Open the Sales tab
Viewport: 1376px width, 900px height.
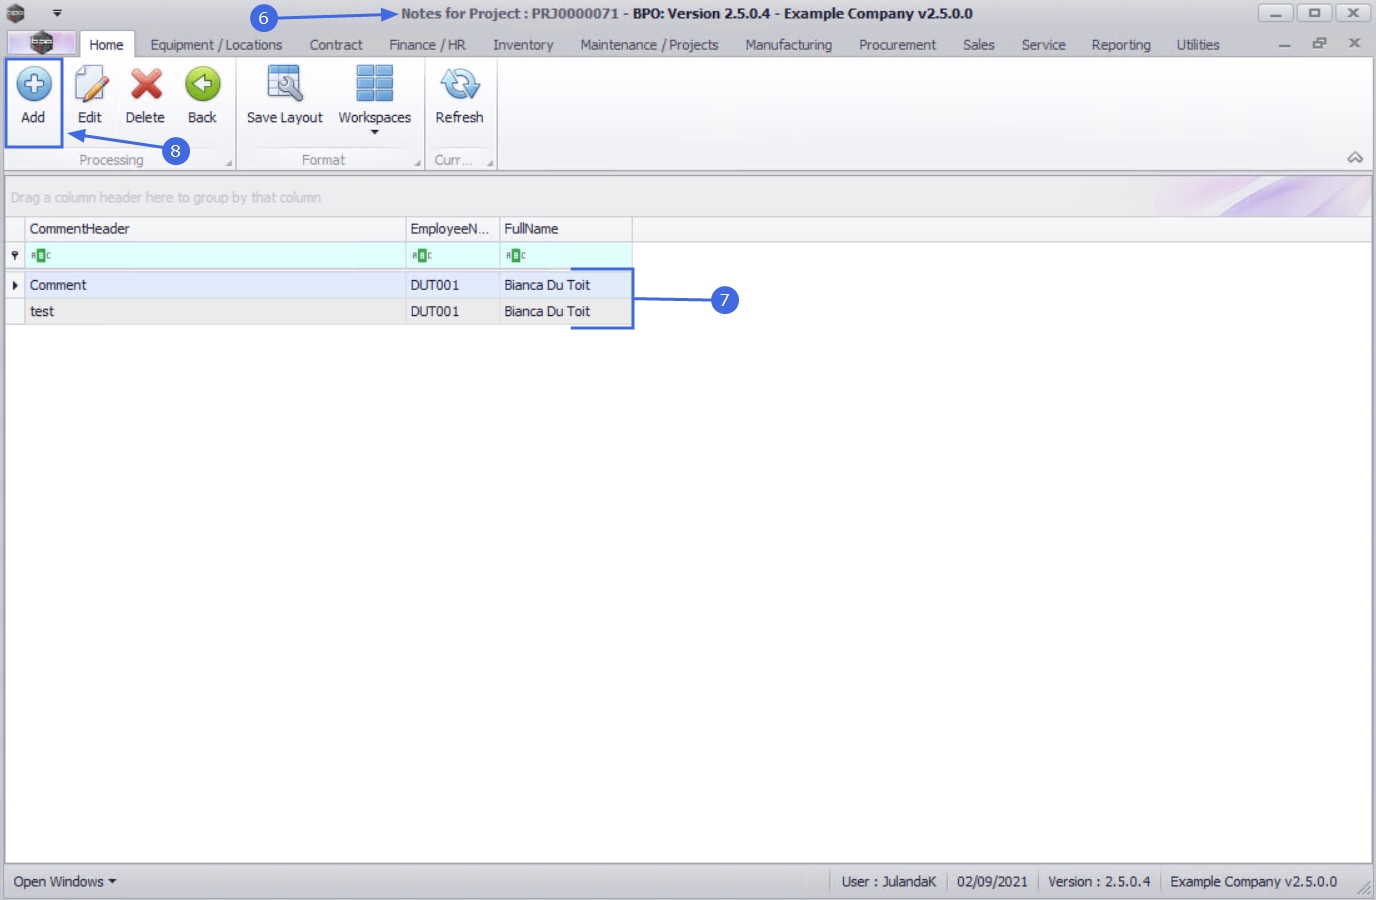(979, 45)
